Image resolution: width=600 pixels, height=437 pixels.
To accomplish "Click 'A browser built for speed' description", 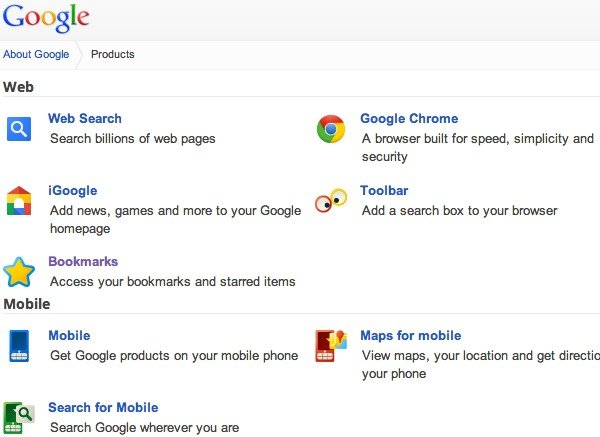I will click(478, 147).
